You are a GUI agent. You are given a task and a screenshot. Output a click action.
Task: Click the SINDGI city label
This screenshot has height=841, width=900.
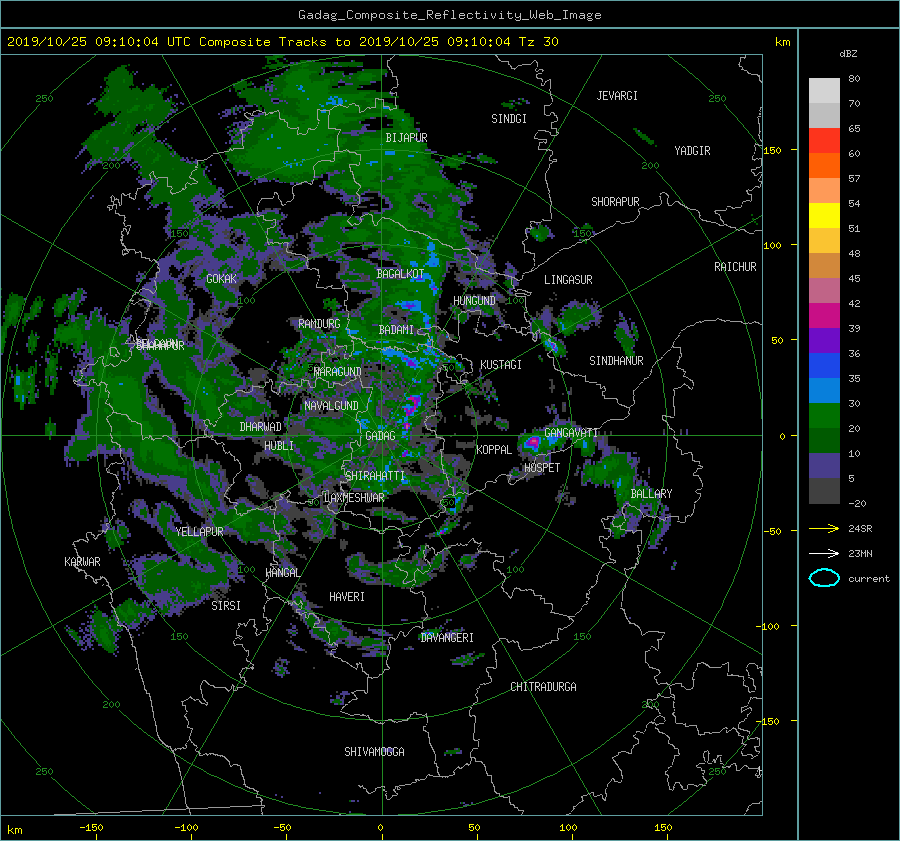pyautogui.click(x=509, y=119)
